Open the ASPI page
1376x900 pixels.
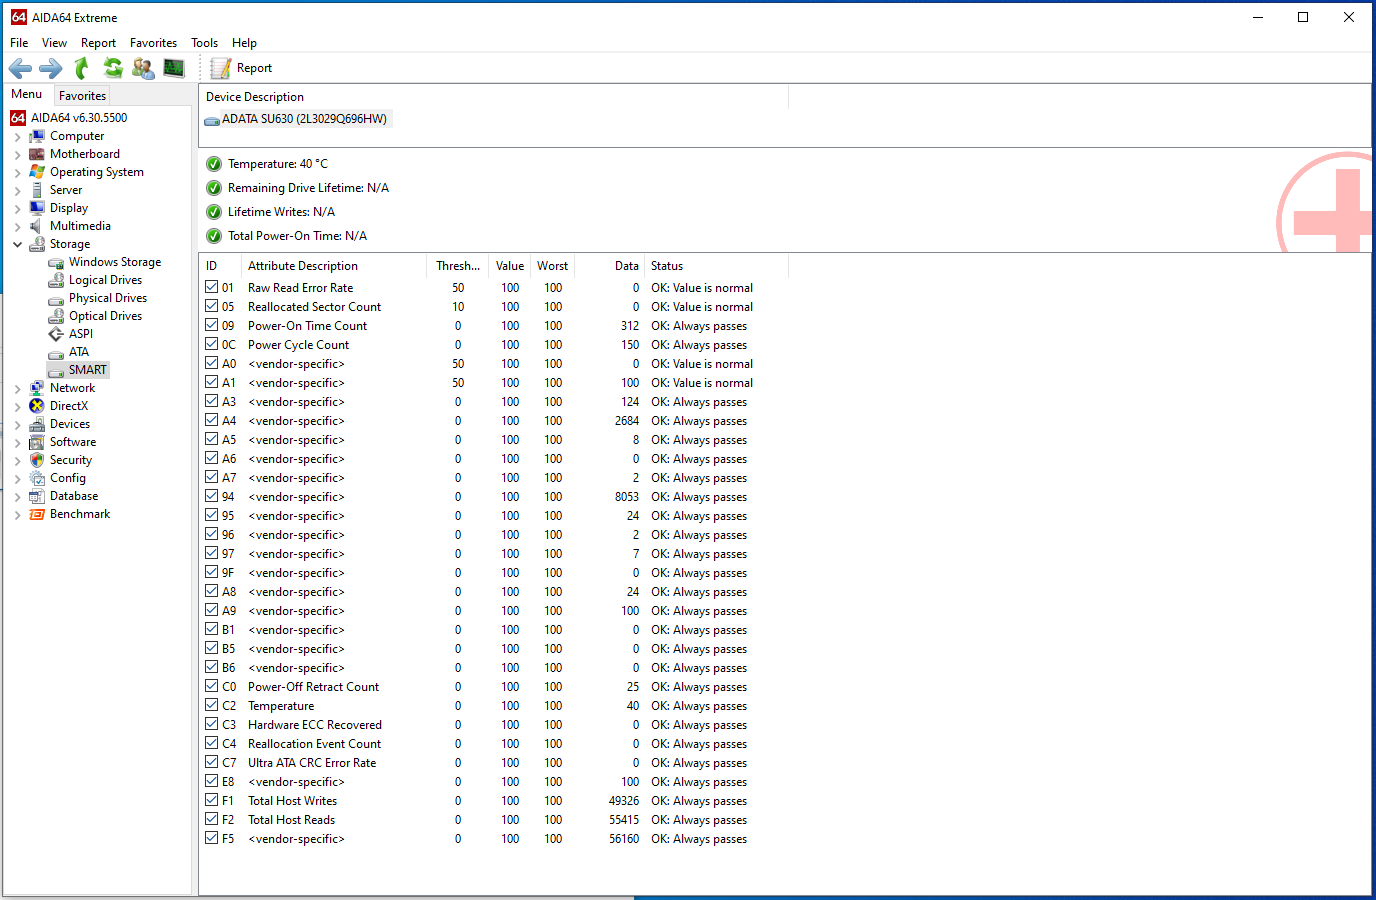pos(81,334)
